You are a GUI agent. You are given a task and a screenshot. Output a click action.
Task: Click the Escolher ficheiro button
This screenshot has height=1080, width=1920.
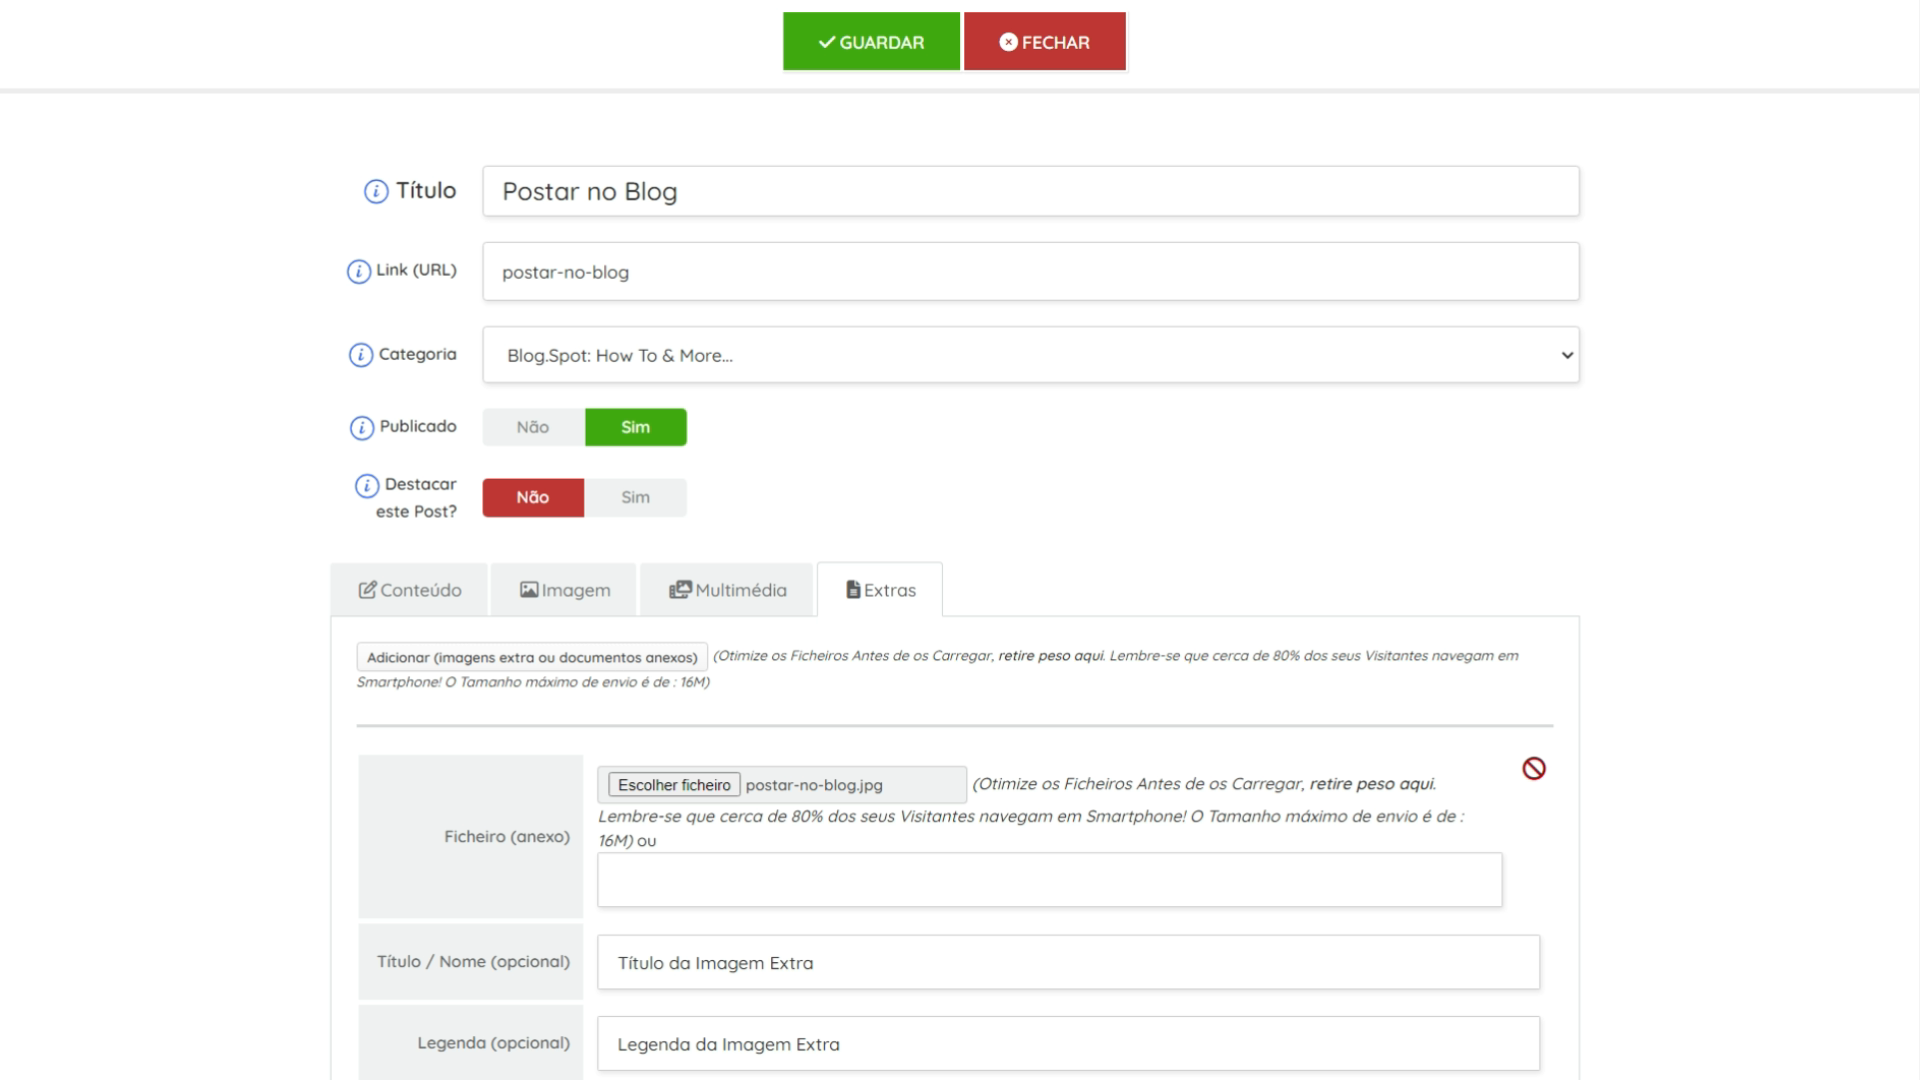pos(674,785)
